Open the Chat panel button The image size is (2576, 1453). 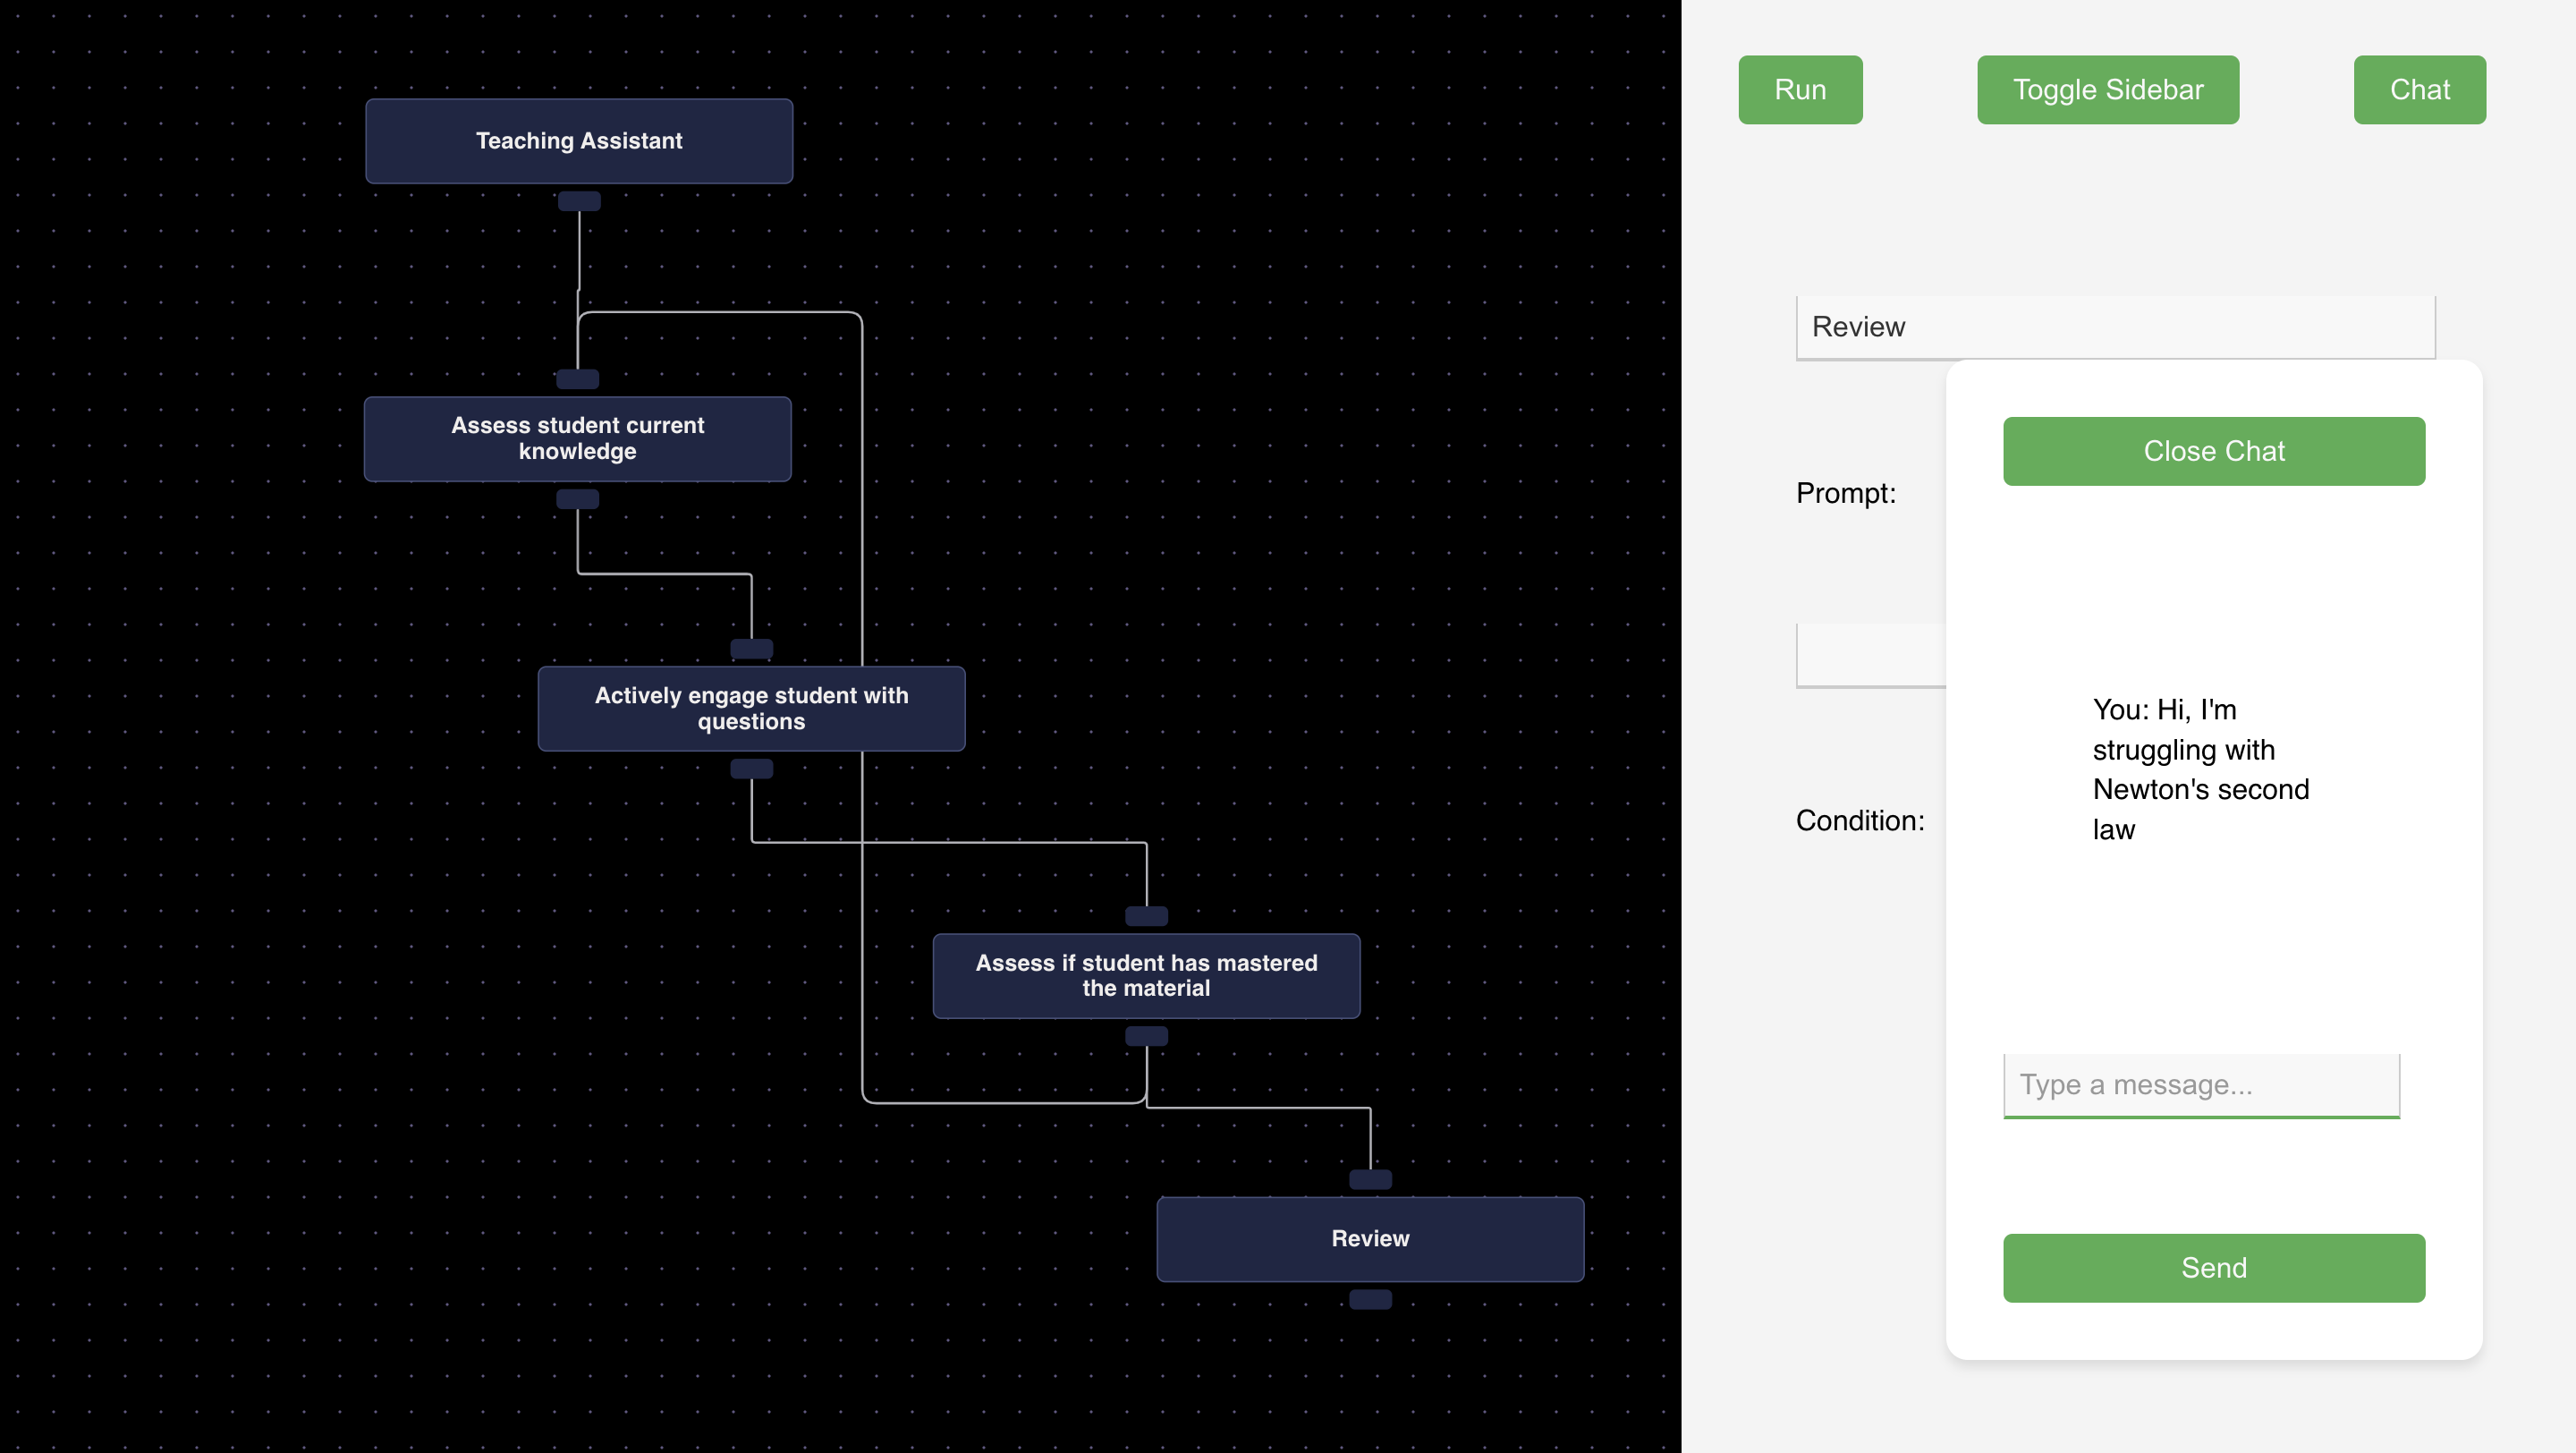(x=2419, y=90)
